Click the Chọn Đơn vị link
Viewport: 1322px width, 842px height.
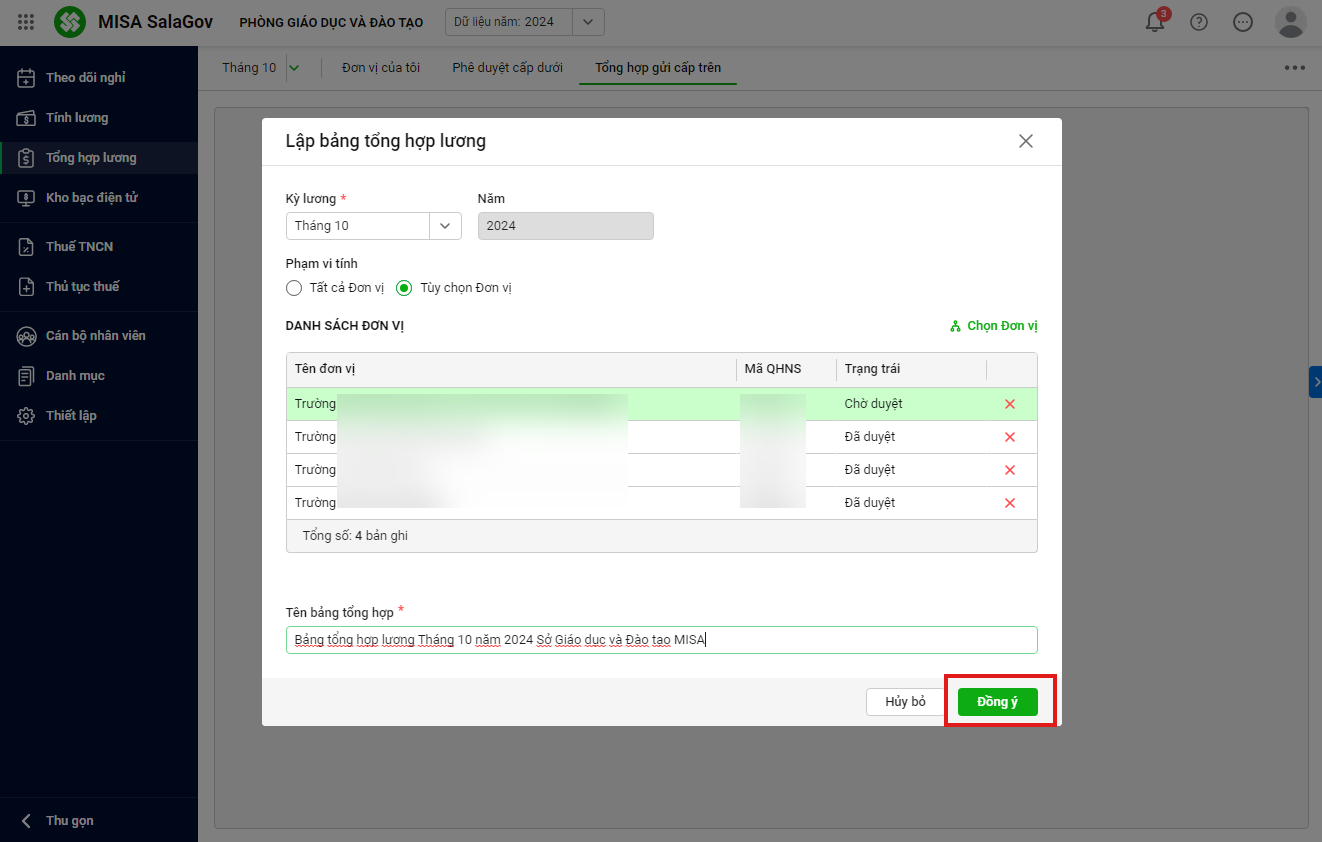coord(994,326)
